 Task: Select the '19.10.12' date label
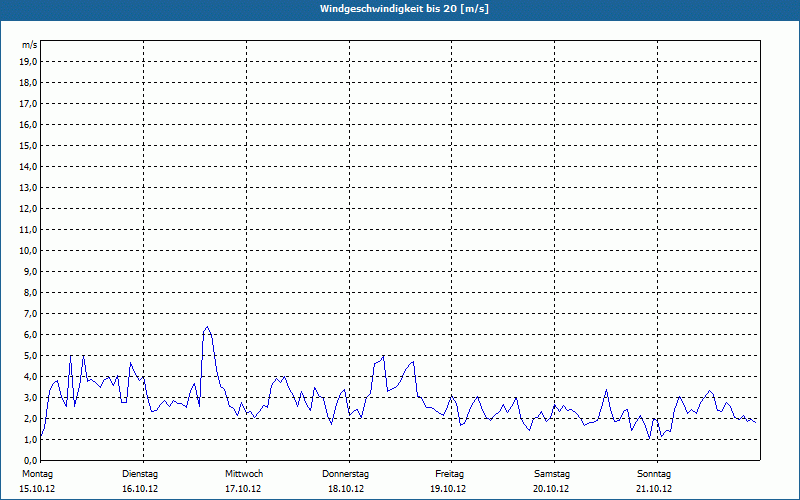pyautogui.click(x=448, y=489)
